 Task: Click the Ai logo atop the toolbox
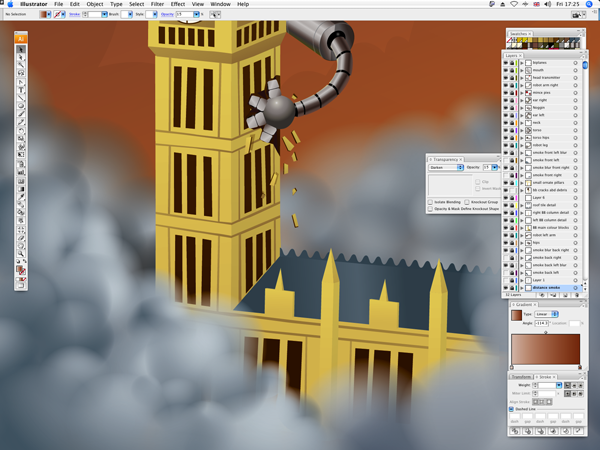pos(21,39)
